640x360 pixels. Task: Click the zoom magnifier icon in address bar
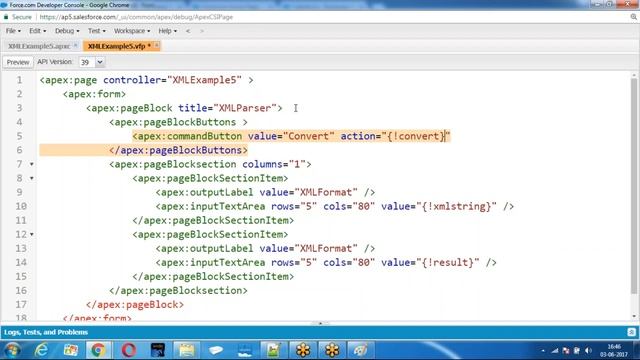(x=633, y=17)
